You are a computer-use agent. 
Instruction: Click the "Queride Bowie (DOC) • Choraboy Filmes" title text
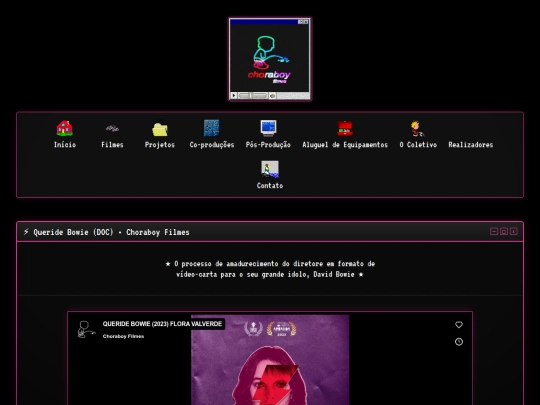tap(111, 232)
